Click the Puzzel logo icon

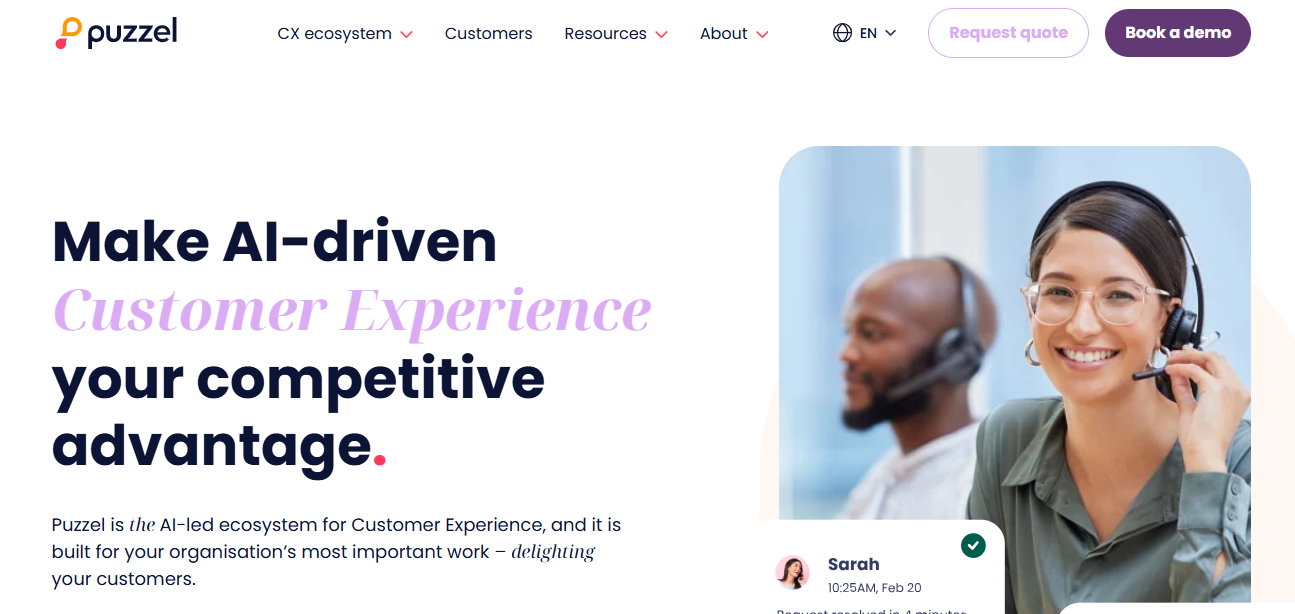point(69,33)
